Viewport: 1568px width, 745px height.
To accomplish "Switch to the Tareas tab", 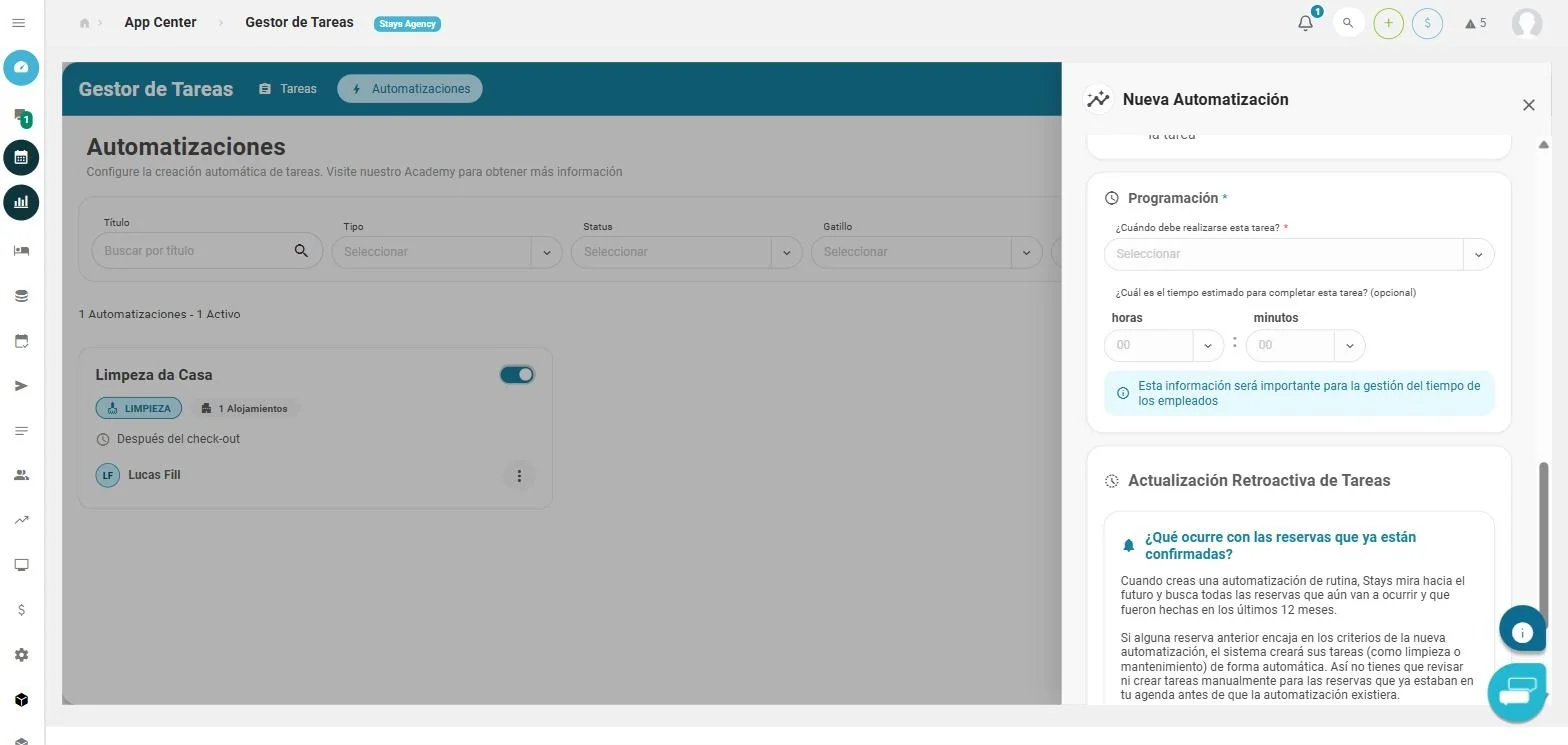I will 288,89.
